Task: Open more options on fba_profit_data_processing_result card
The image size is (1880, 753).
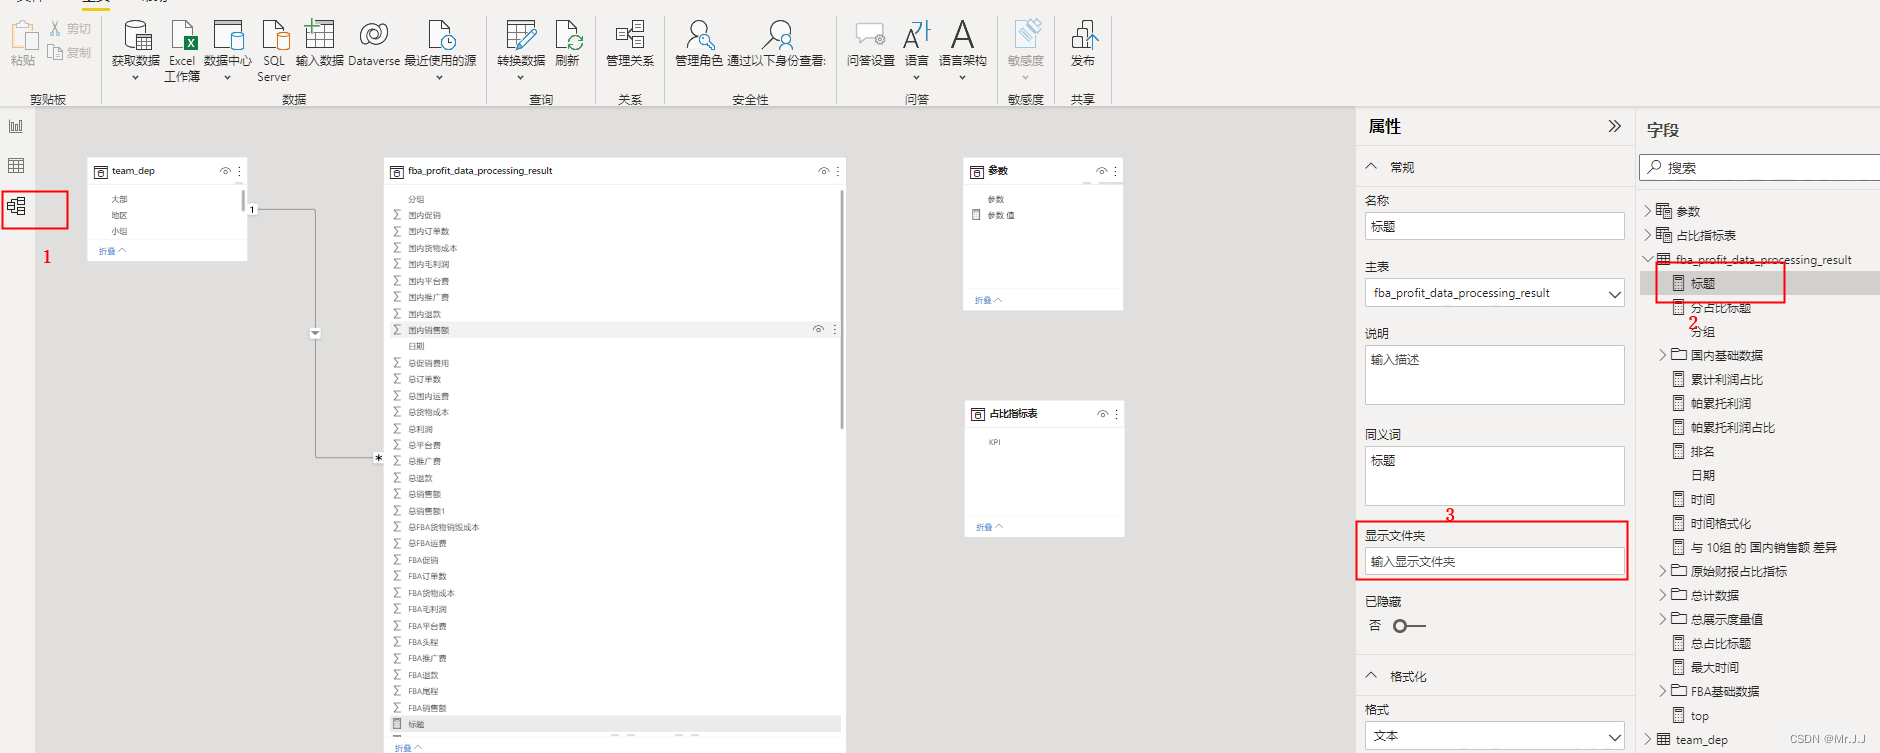Action: pos(838,171)
